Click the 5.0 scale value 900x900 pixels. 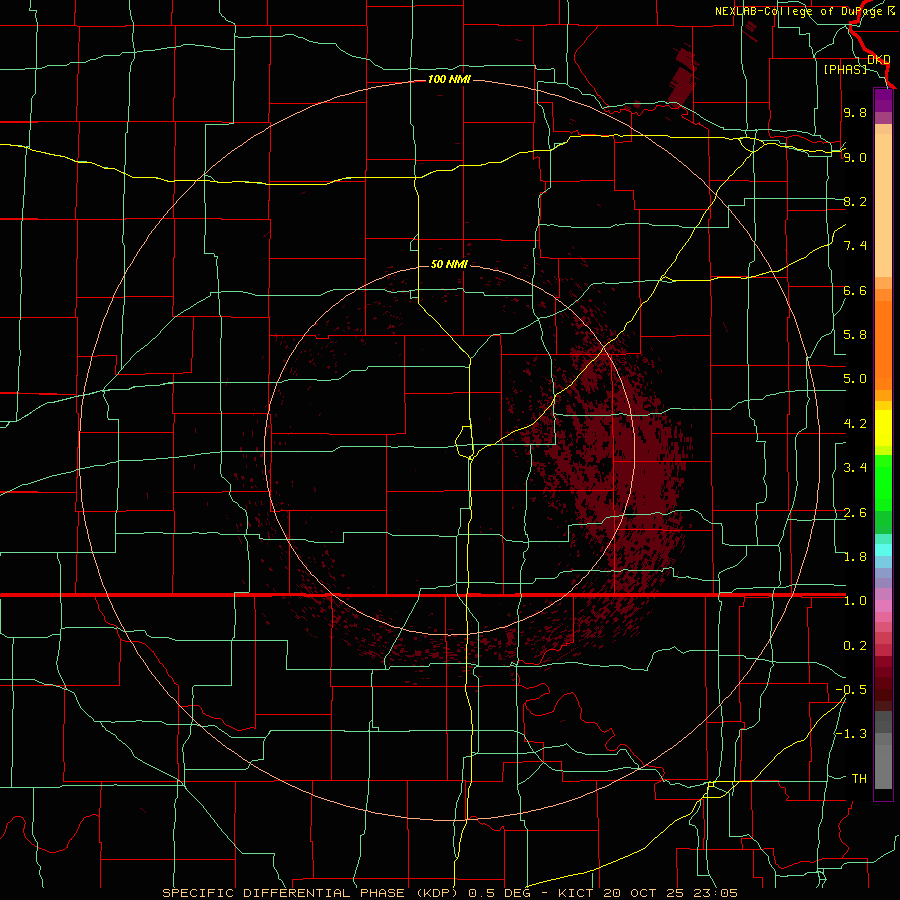855,379
